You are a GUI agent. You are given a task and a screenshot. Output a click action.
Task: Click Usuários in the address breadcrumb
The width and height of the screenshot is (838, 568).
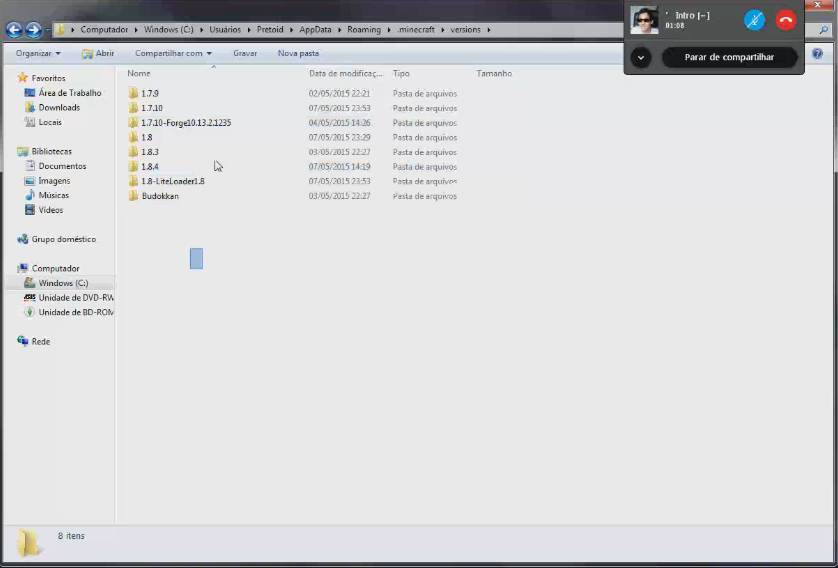(x=225, y=30)
